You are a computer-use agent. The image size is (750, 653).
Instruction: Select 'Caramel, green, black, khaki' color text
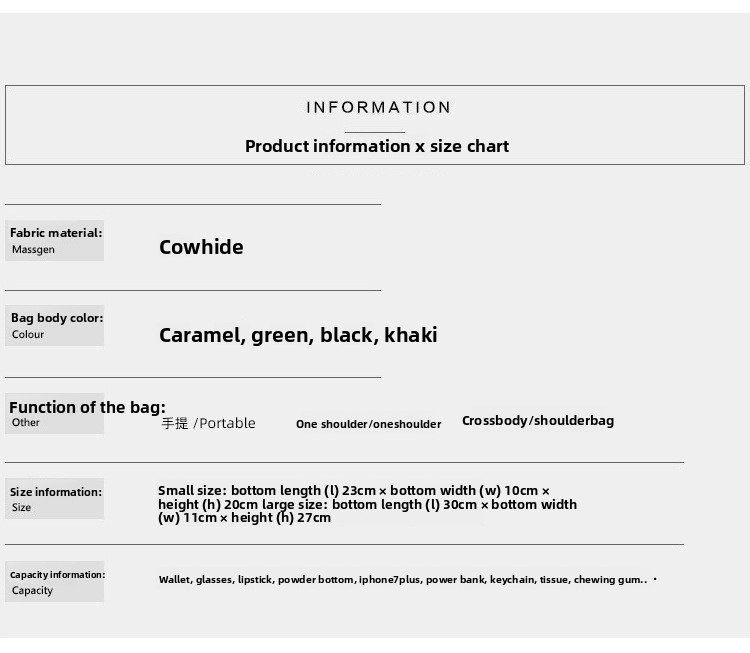coord(298,335)
